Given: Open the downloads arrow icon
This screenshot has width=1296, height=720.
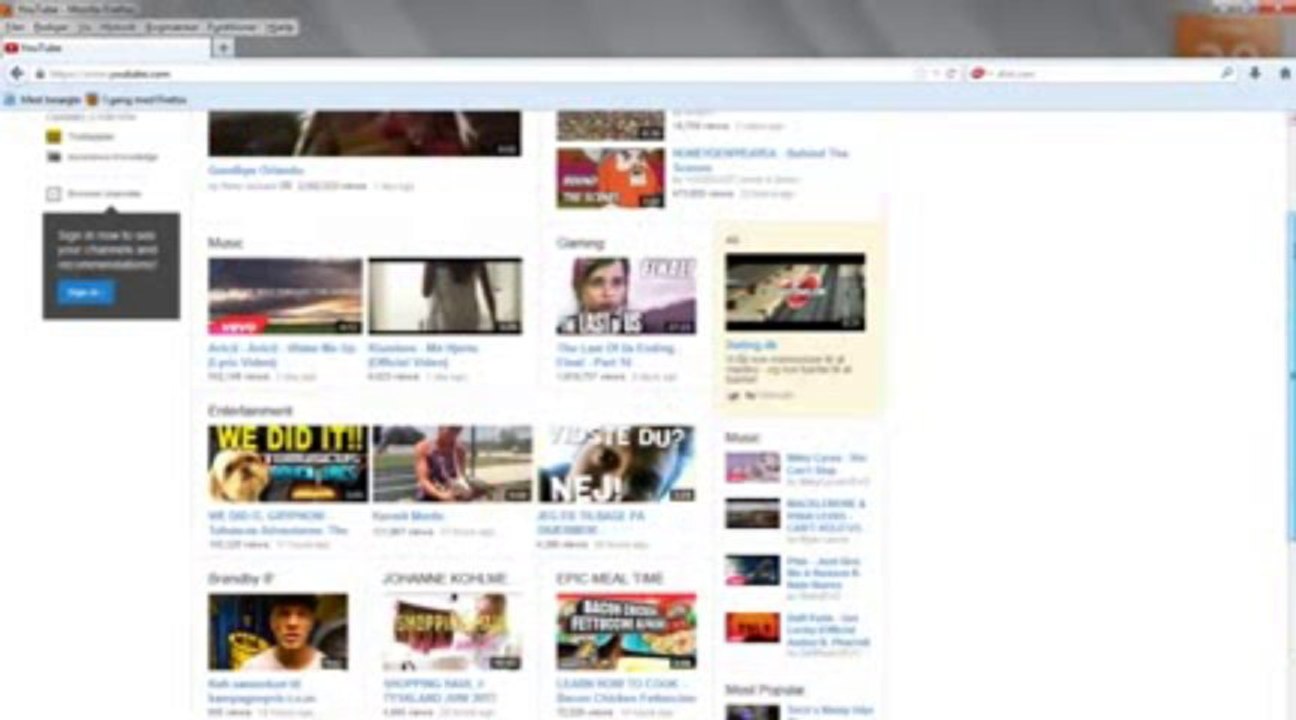Looking at the screenshot, I should [1256, 74].
